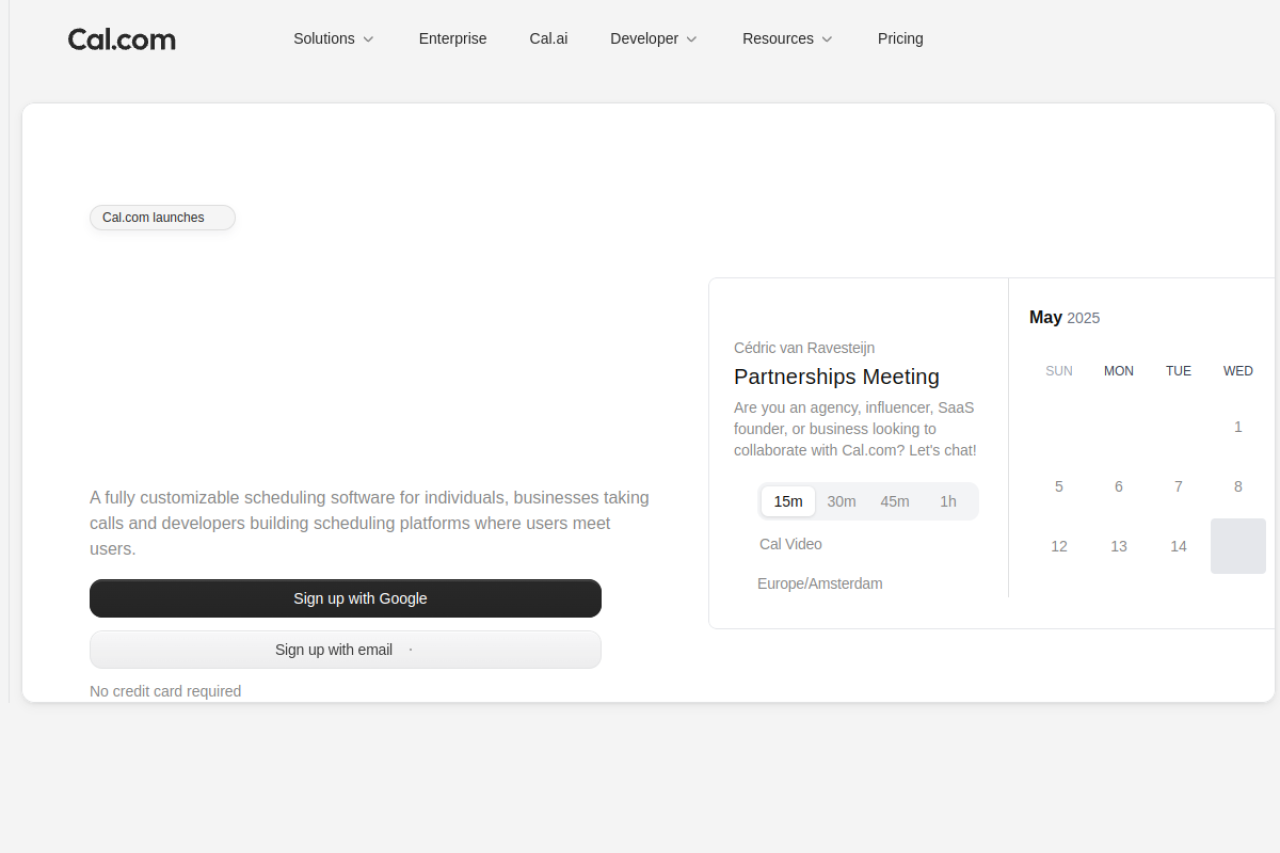1280x853 pixels.
Task: Click the Resources menu label
Action: click(x=778, y=39)
